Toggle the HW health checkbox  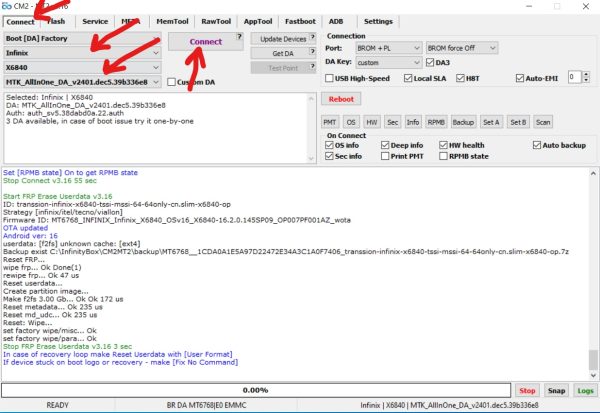[443, 145]
